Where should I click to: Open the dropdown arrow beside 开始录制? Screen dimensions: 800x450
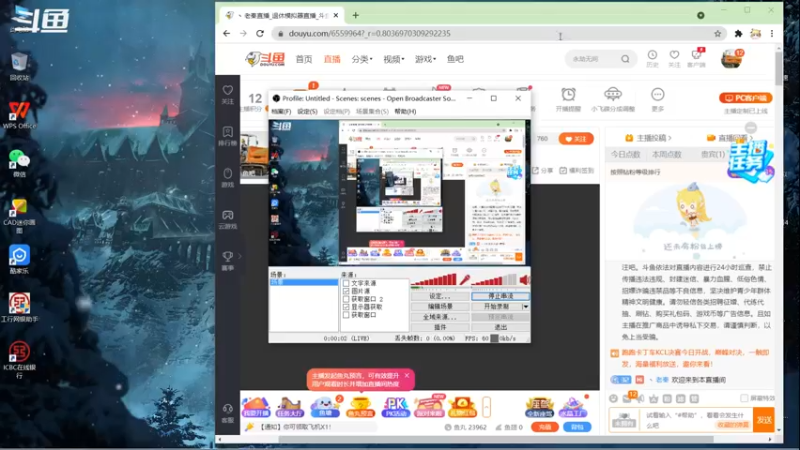point(526,307)
